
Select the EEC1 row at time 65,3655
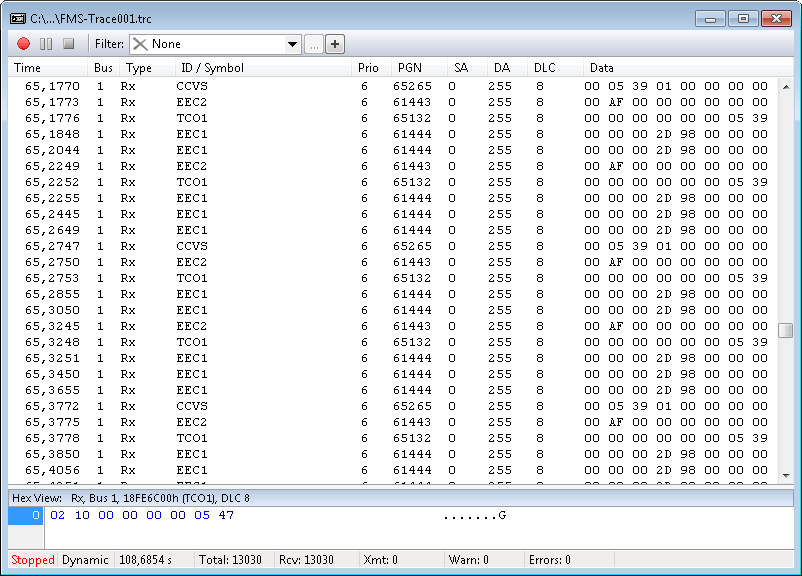(393, 390)
